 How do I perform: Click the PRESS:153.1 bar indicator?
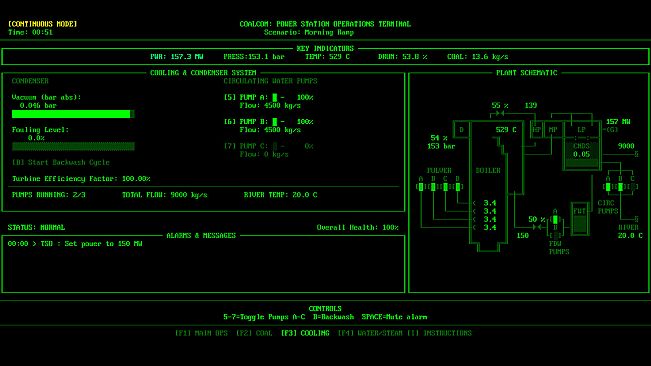click(x=254, y=56)
